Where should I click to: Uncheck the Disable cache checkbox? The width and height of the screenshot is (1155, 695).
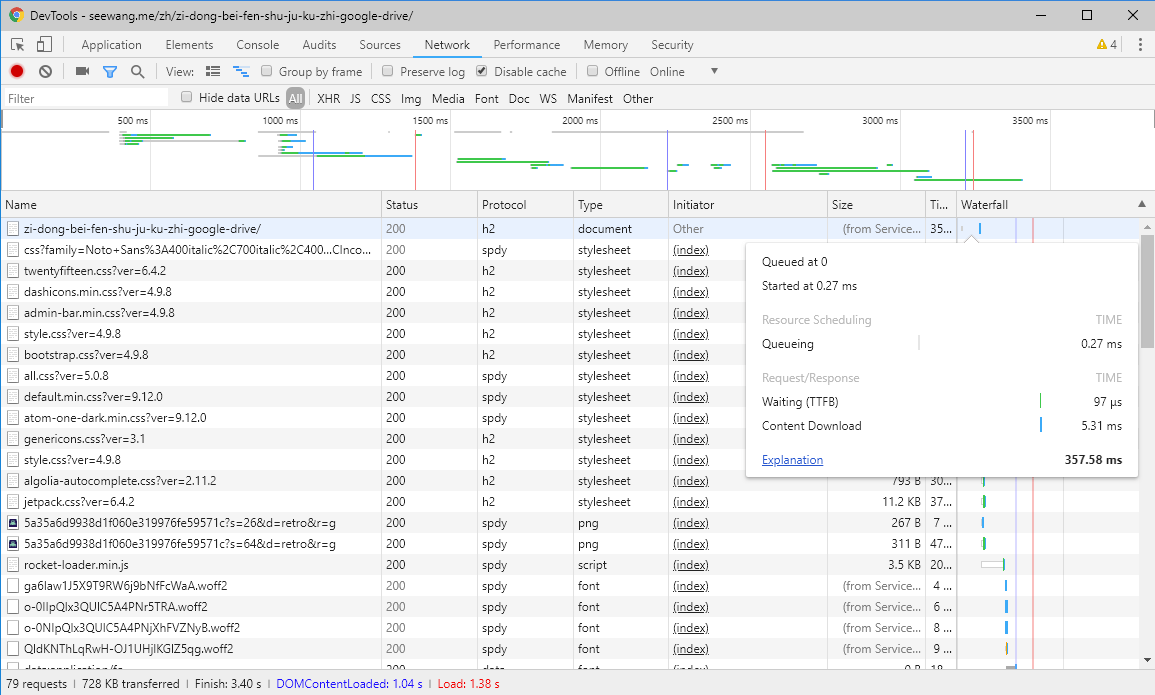pyautogui.click(x=482, y=71)
